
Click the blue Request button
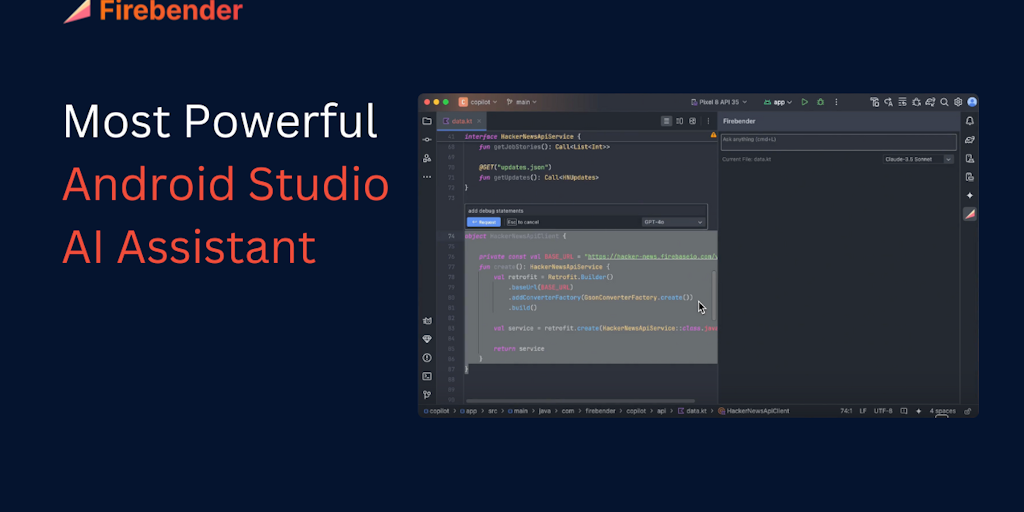click(x=484, y=222)
